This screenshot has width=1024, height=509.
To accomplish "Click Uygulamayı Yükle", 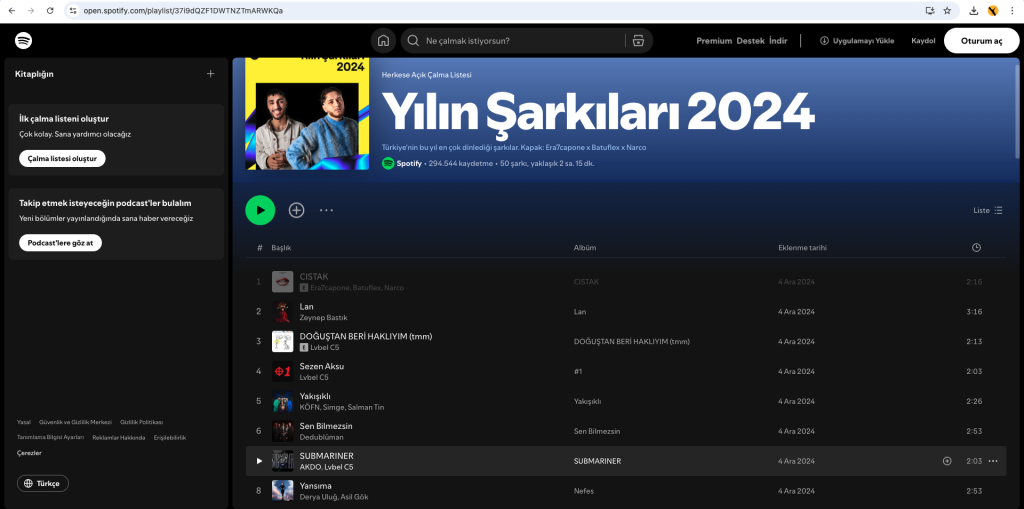I will [857, 41].
